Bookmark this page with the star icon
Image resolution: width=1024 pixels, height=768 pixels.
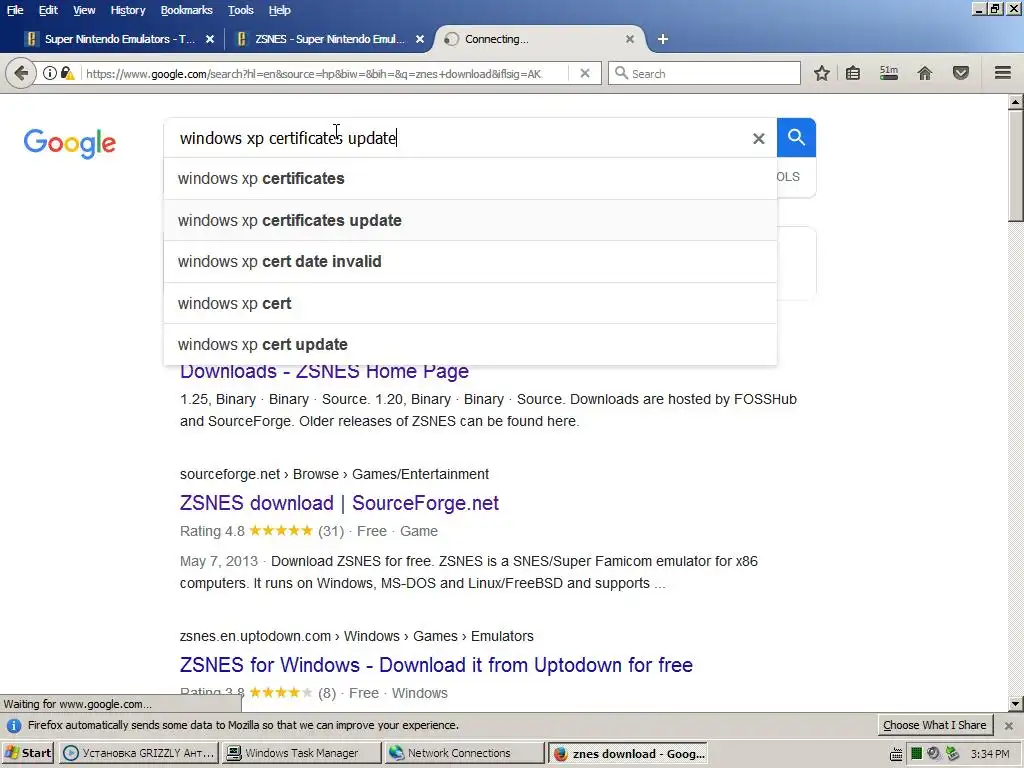tap(822, 73)
